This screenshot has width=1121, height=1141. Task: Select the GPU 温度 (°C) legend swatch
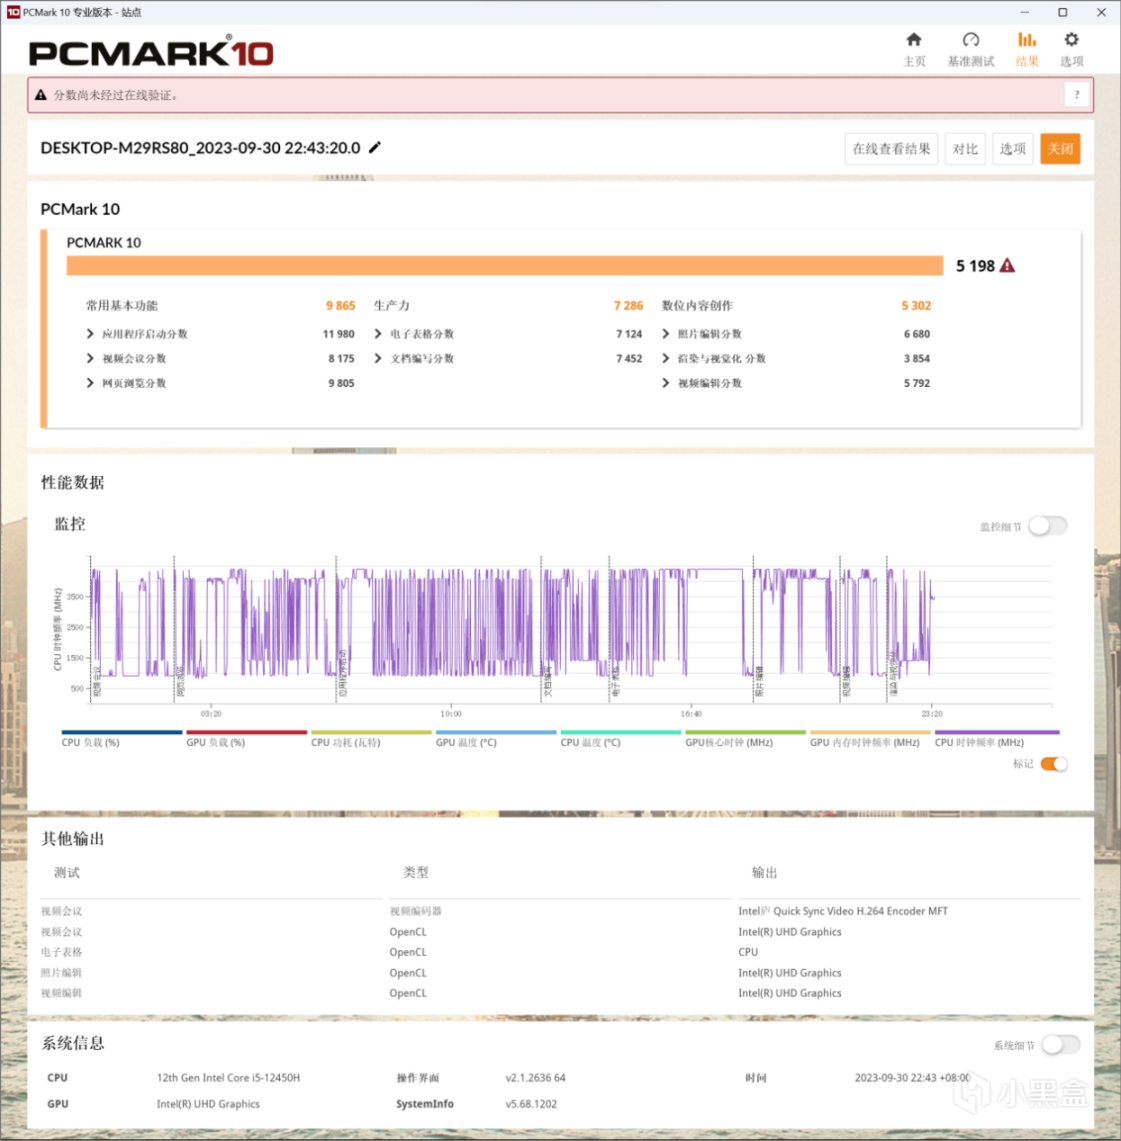pyautogui.click(x=496, y=732)
